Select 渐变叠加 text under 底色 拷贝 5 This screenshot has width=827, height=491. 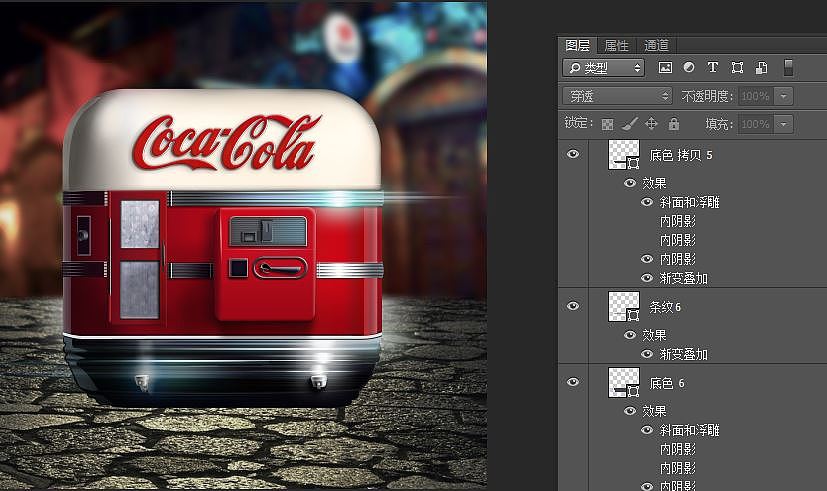tap(684, 278)
